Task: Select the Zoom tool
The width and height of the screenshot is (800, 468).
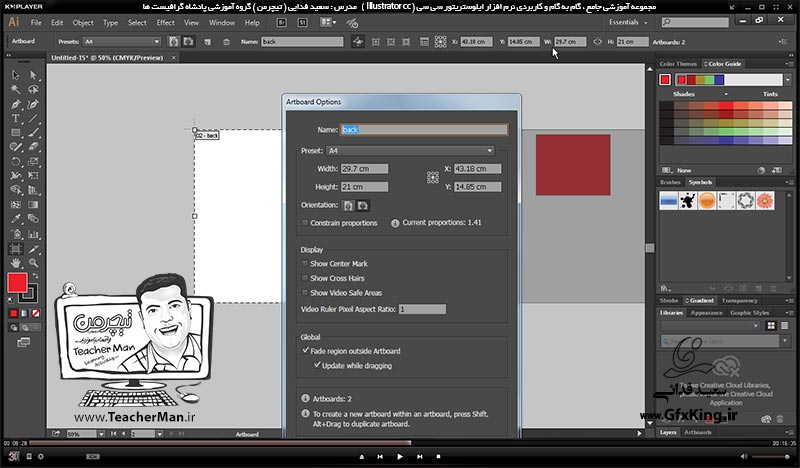Action: click(x=34, y=263)
